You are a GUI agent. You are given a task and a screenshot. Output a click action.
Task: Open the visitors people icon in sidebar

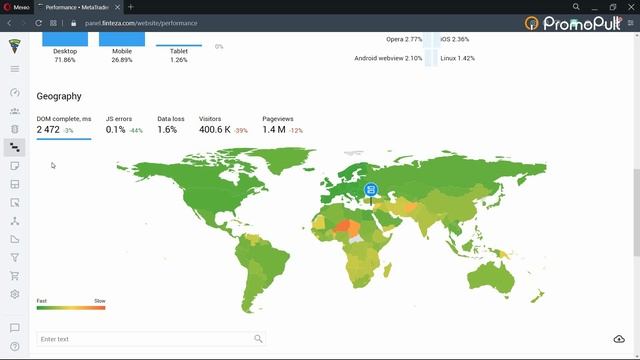pos(15,111)
